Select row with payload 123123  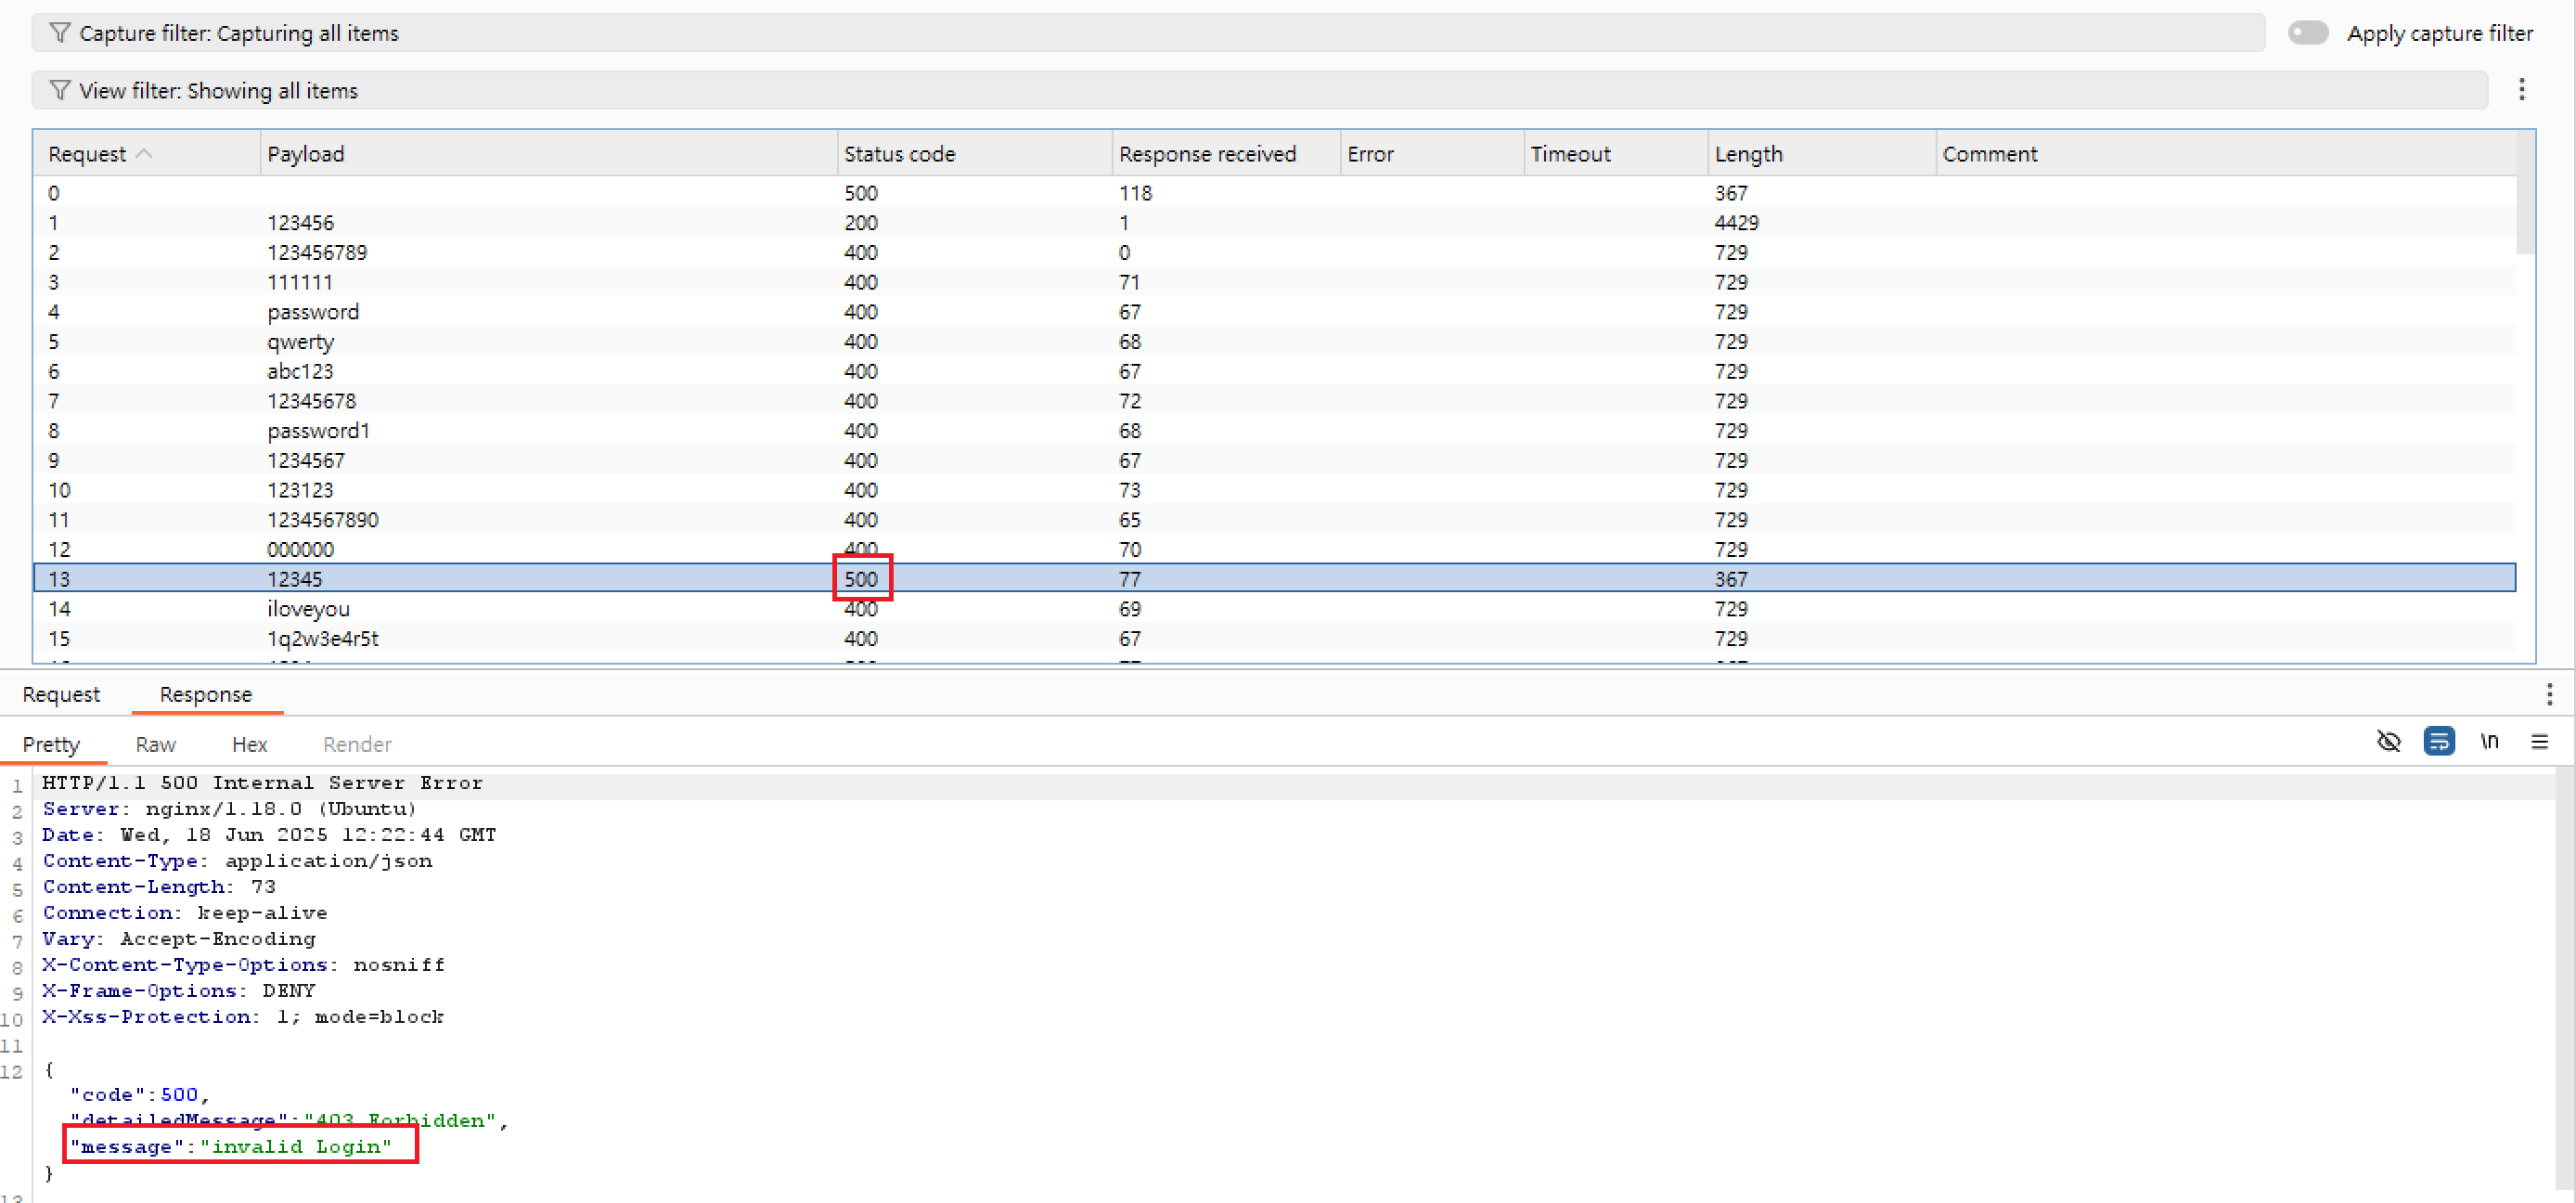pos(1275,490)
